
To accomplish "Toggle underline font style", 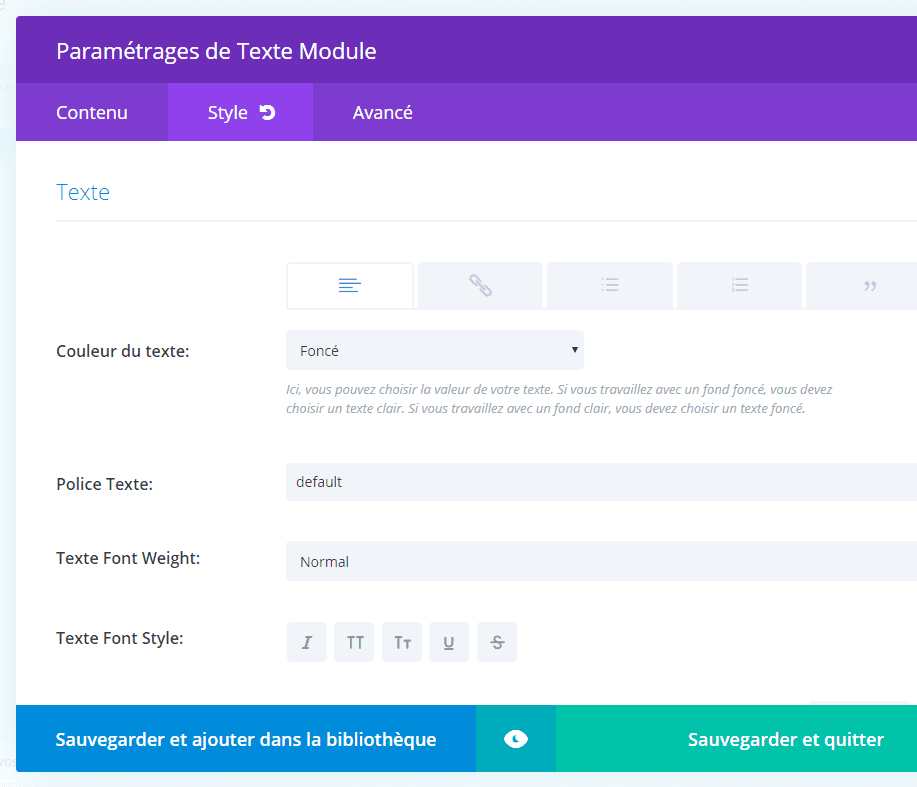I will coord(448,641).
